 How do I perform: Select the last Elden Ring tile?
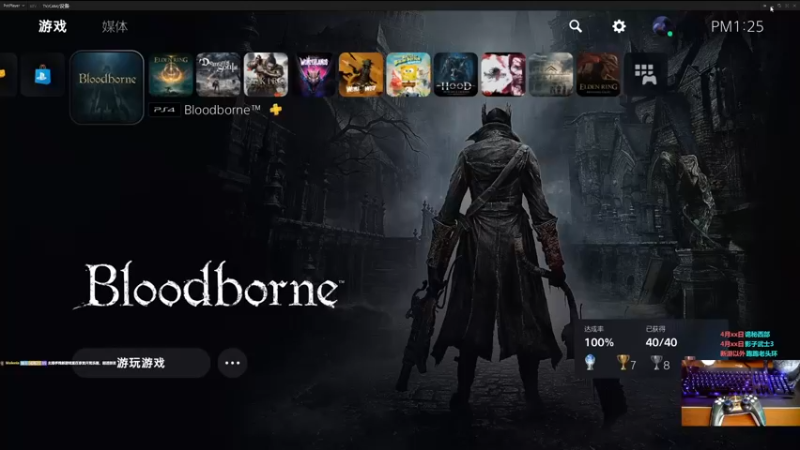pos(598,74)
